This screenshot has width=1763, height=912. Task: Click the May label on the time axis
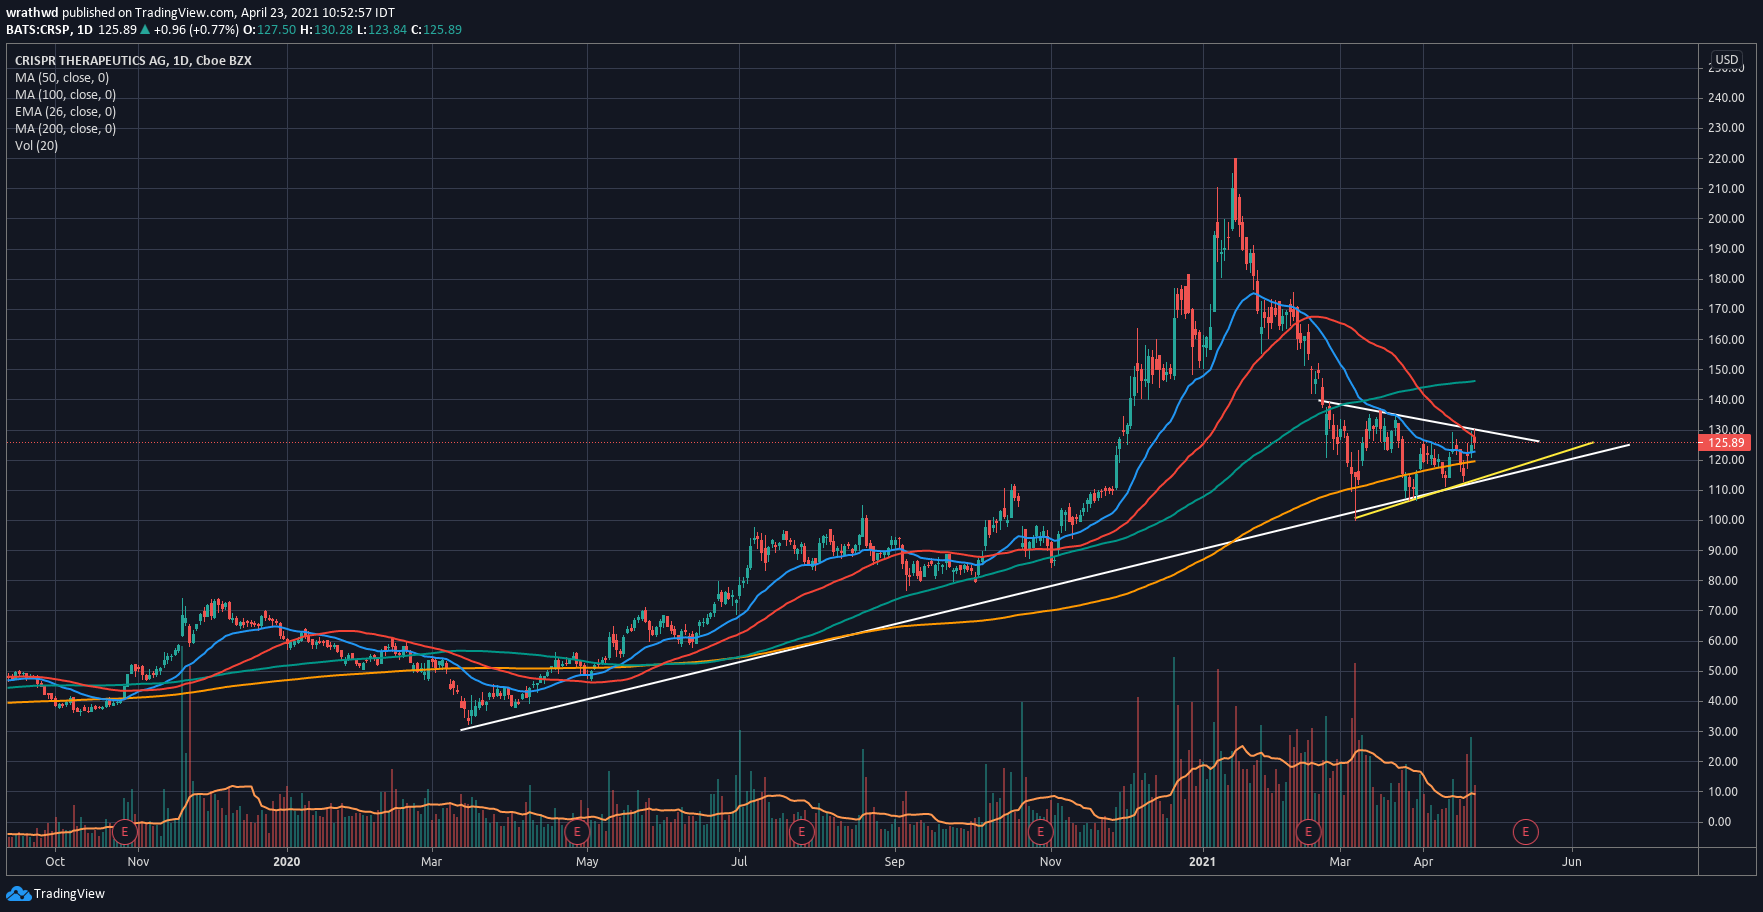(587, 862)
